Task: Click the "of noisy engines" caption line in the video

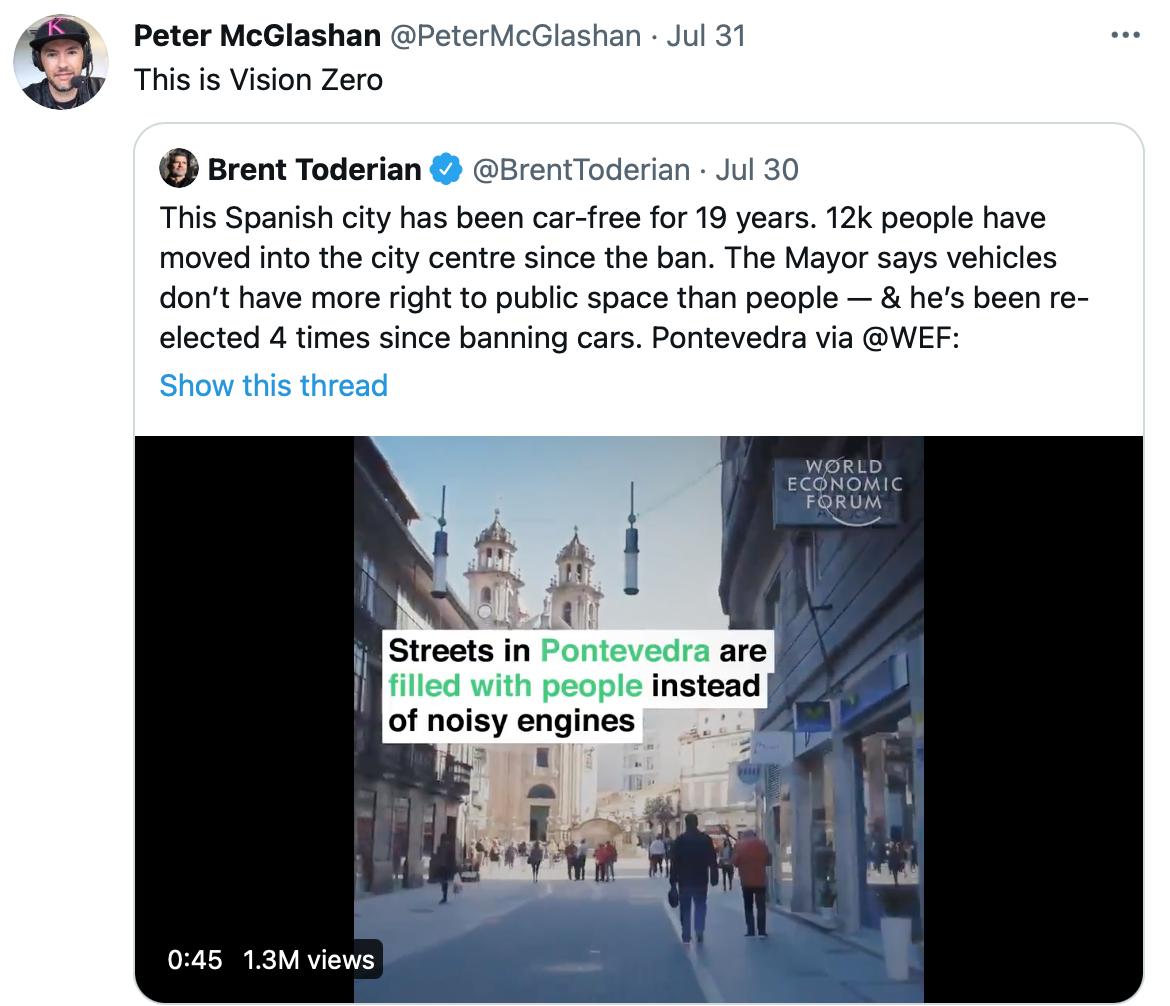Action: [x=511, y=721]
